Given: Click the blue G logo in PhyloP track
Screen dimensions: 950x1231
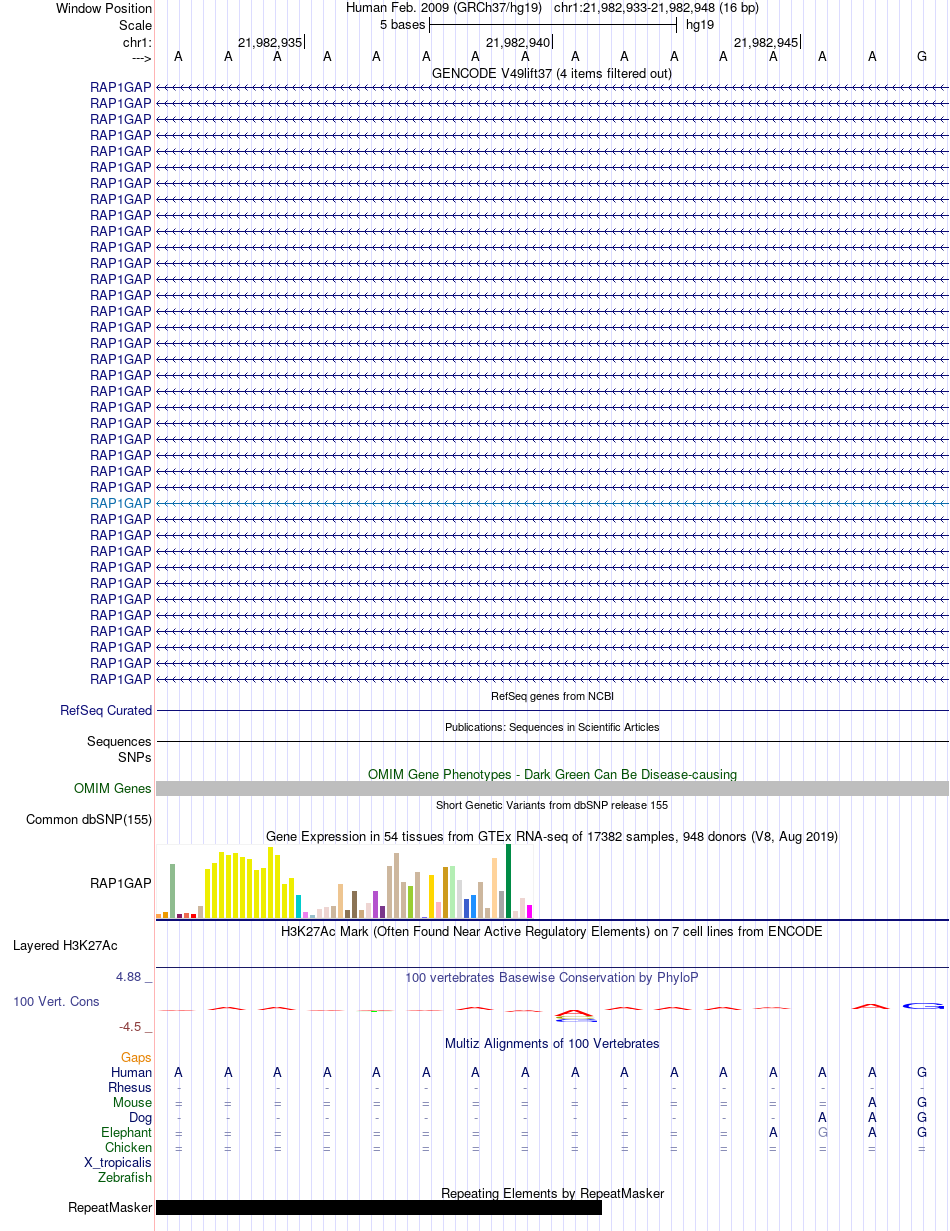Looking at the screenshot, I should click(x=922, y=1006).
